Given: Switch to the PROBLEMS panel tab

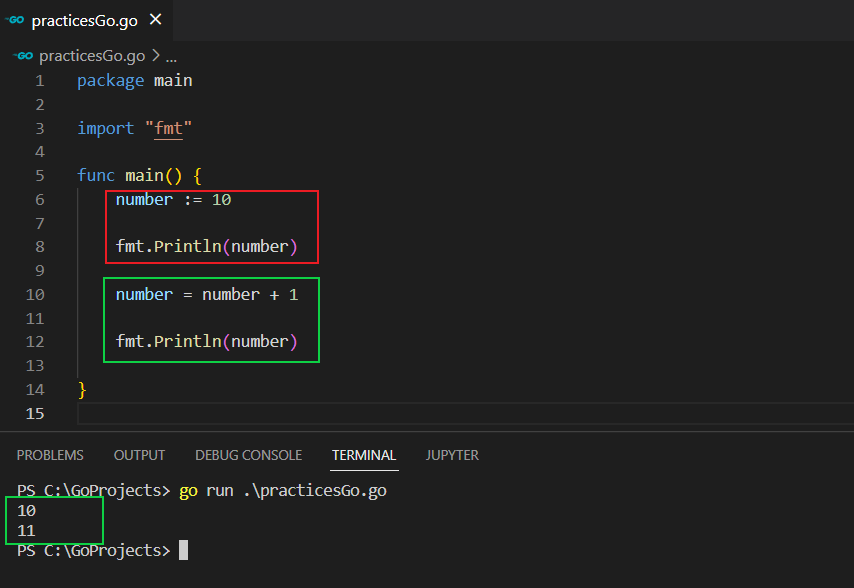Looking at the screenshot, I should click(x=50, y=455).
